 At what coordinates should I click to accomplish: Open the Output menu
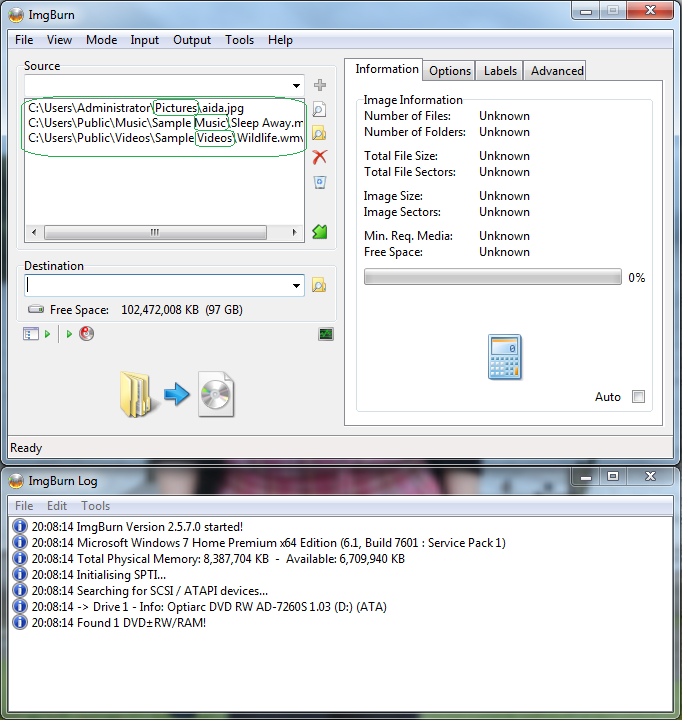tap(192, 40)
